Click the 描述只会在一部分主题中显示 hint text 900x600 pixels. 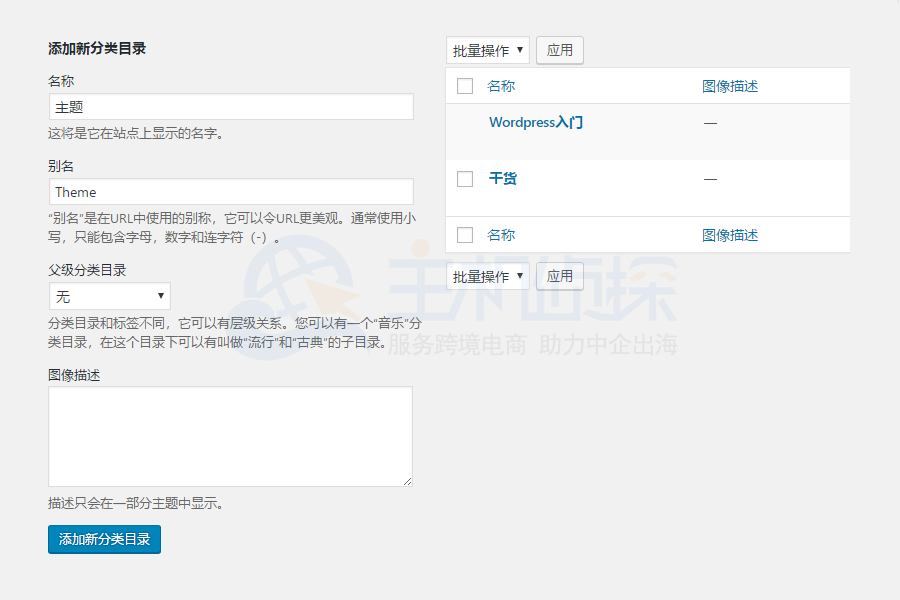pos(135,504)
